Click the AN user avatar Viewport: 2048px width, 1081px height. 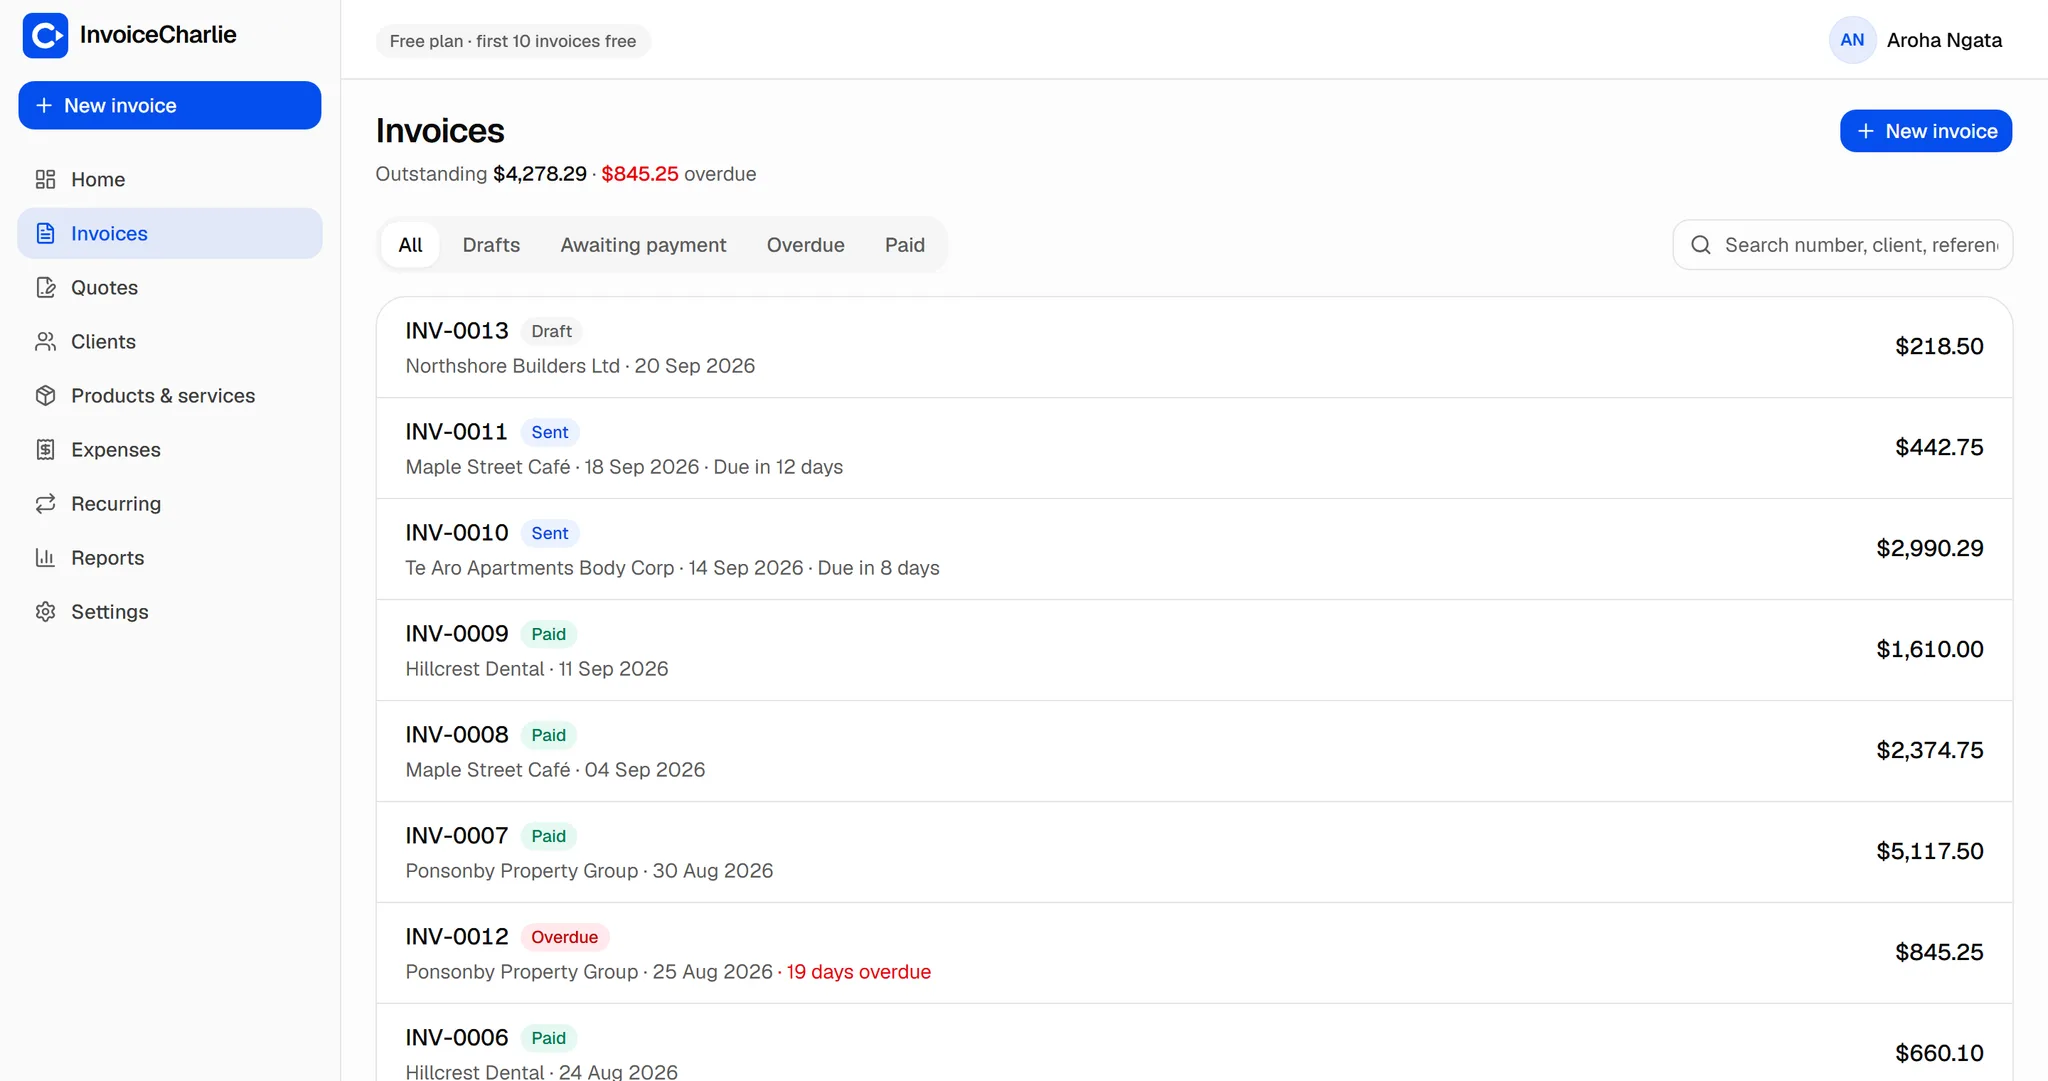click(x=1852, y=40)
